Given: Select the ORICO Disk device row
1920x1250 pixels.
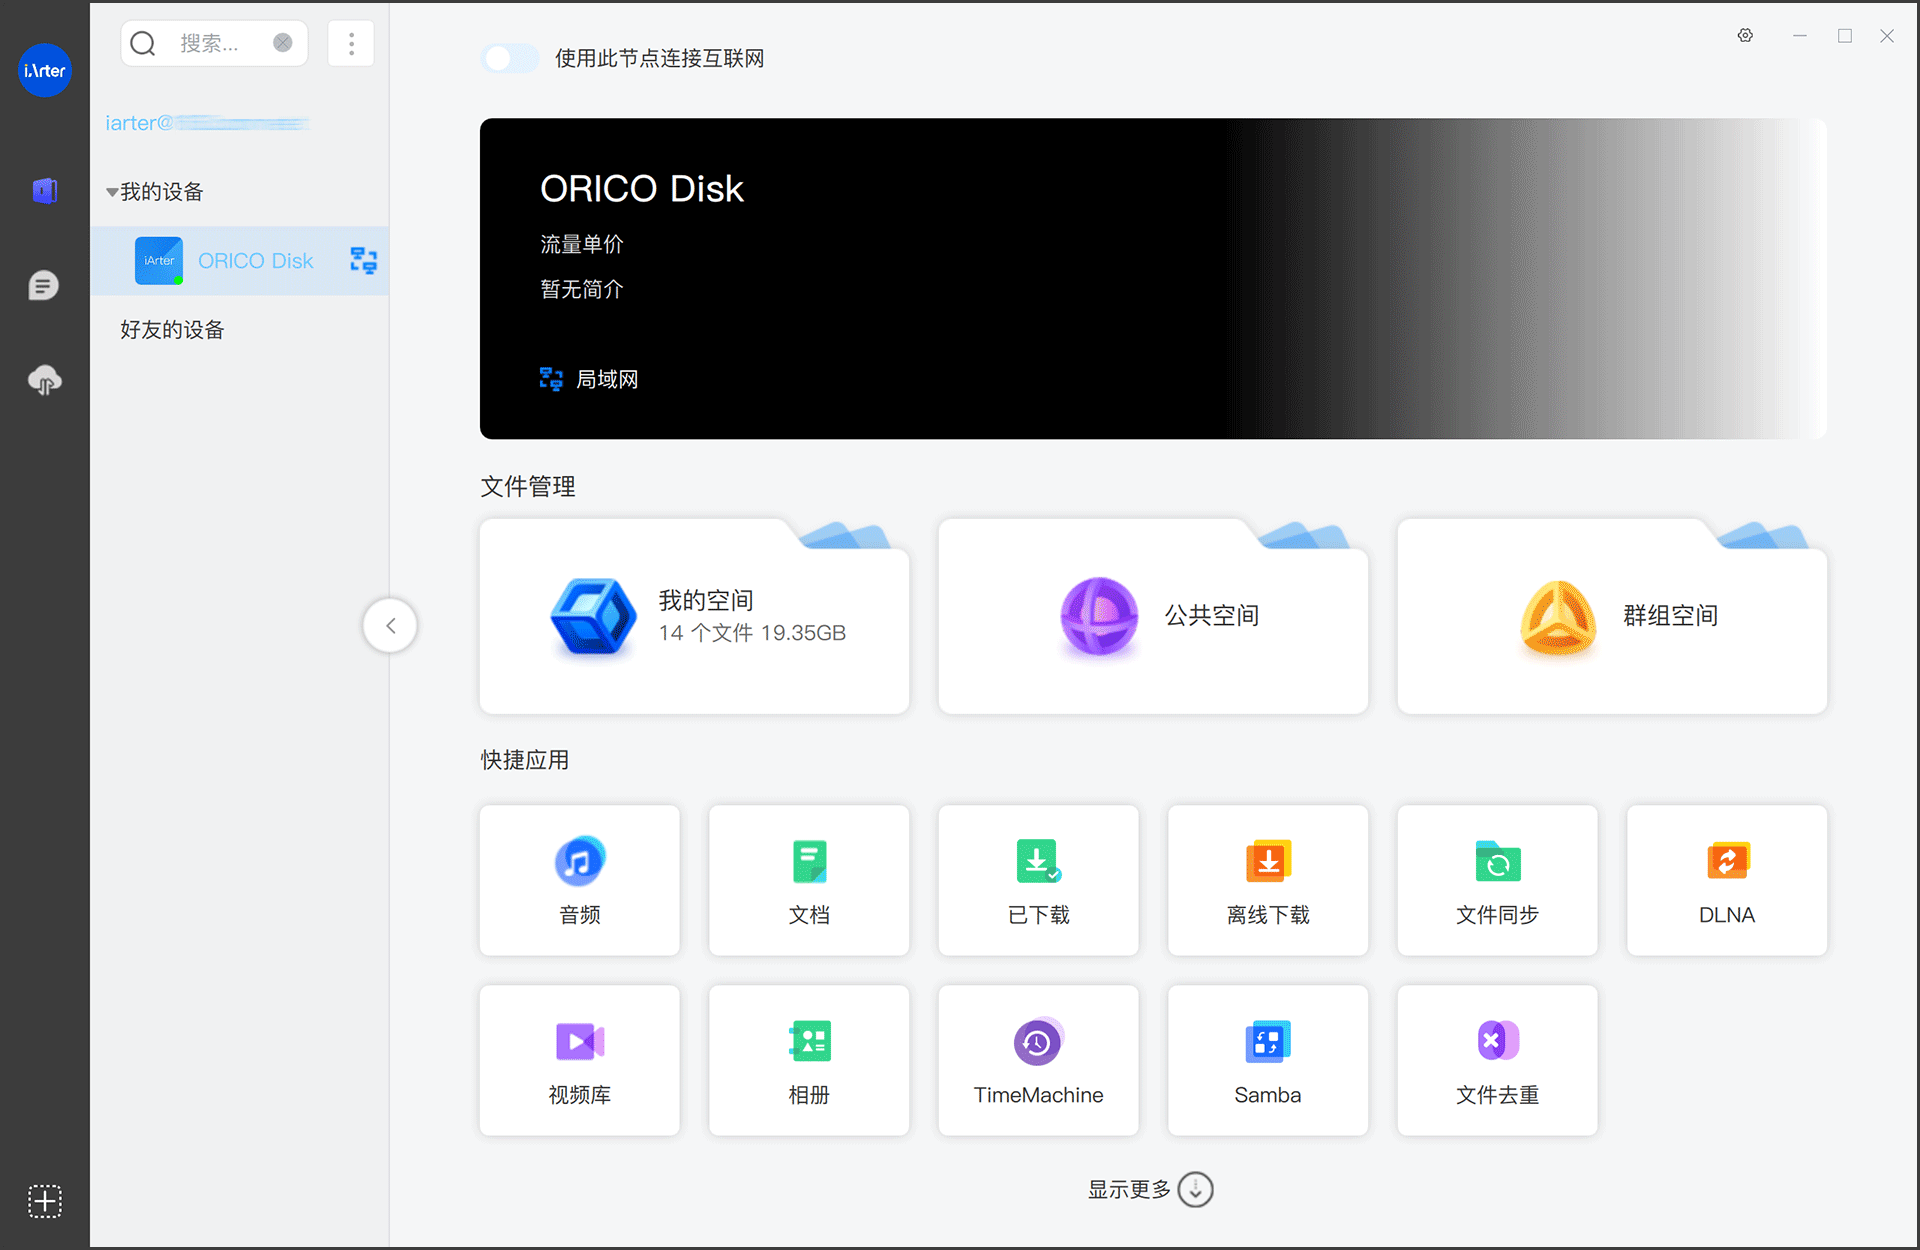Looking at the screenshot, I should point(240,261).
